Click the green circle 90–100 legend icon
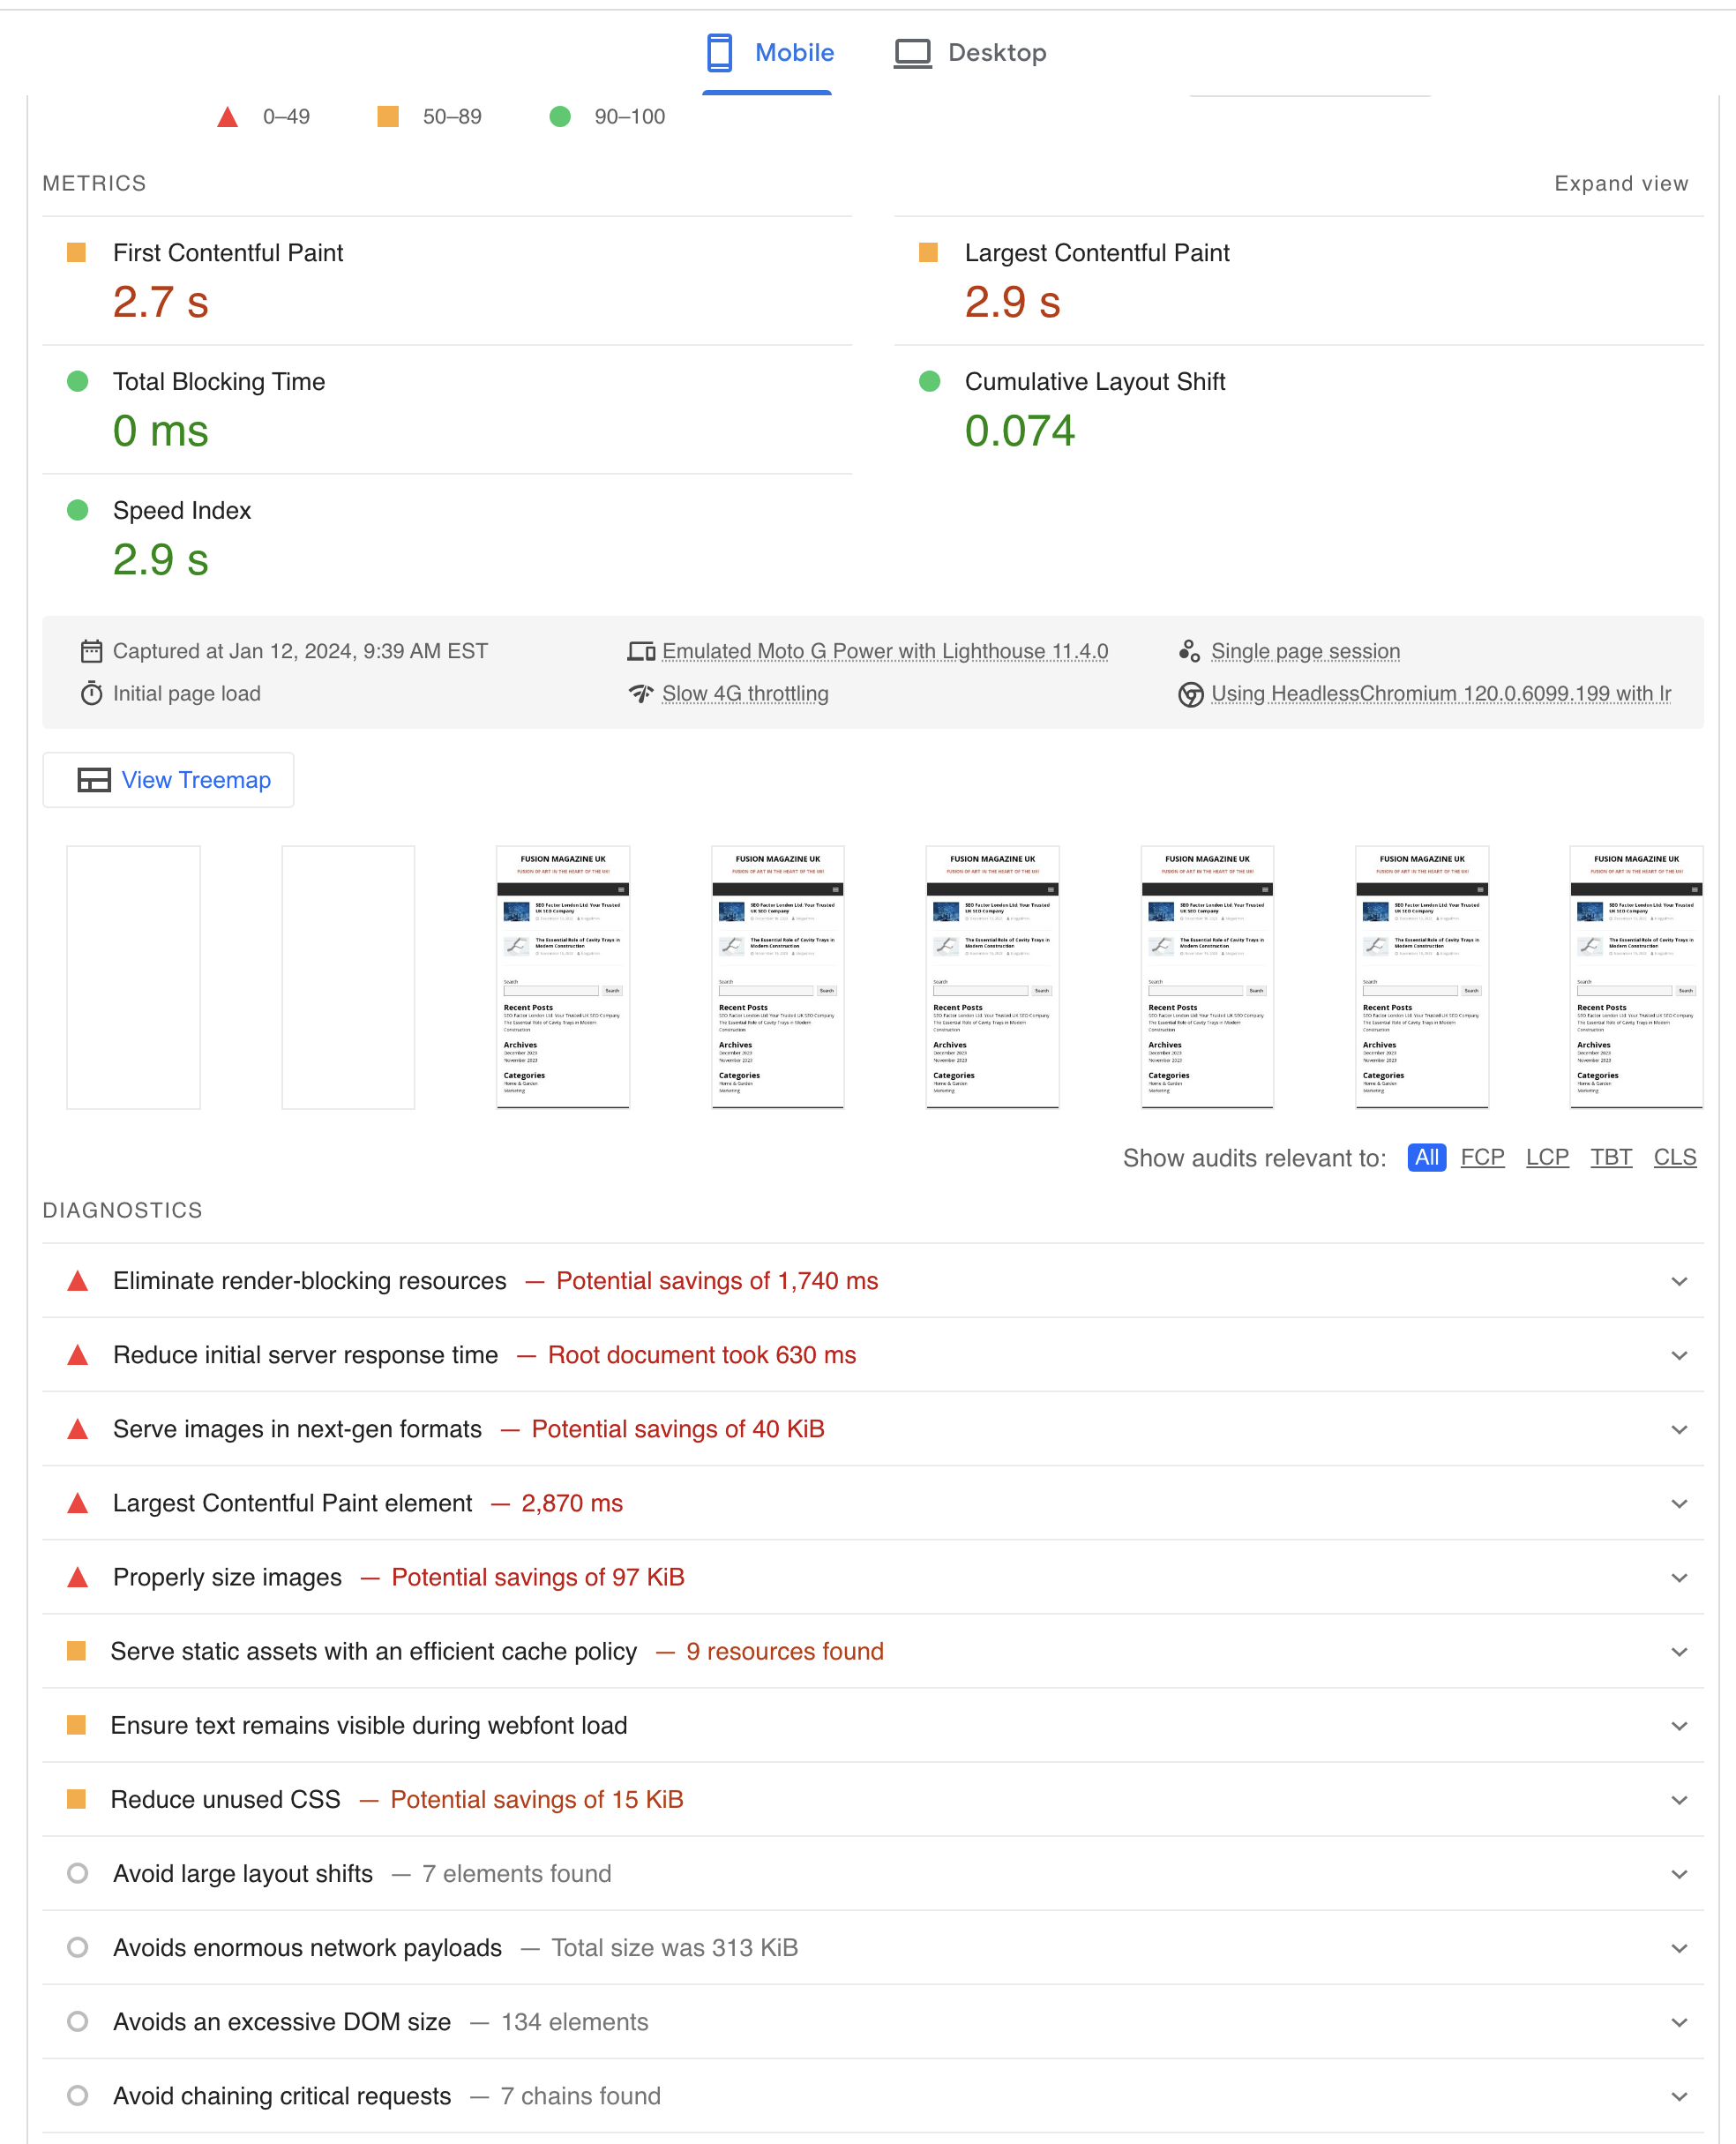 click(x=560, y=117)
